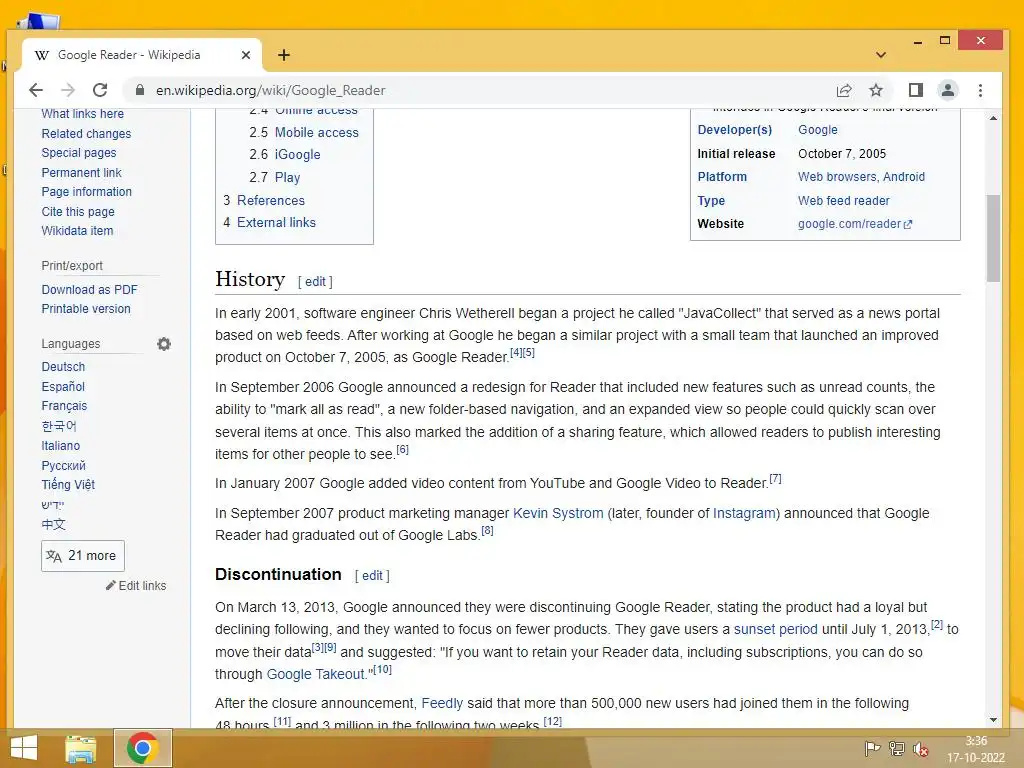Open Action Center flag tray icon

[x=872, y=748]
